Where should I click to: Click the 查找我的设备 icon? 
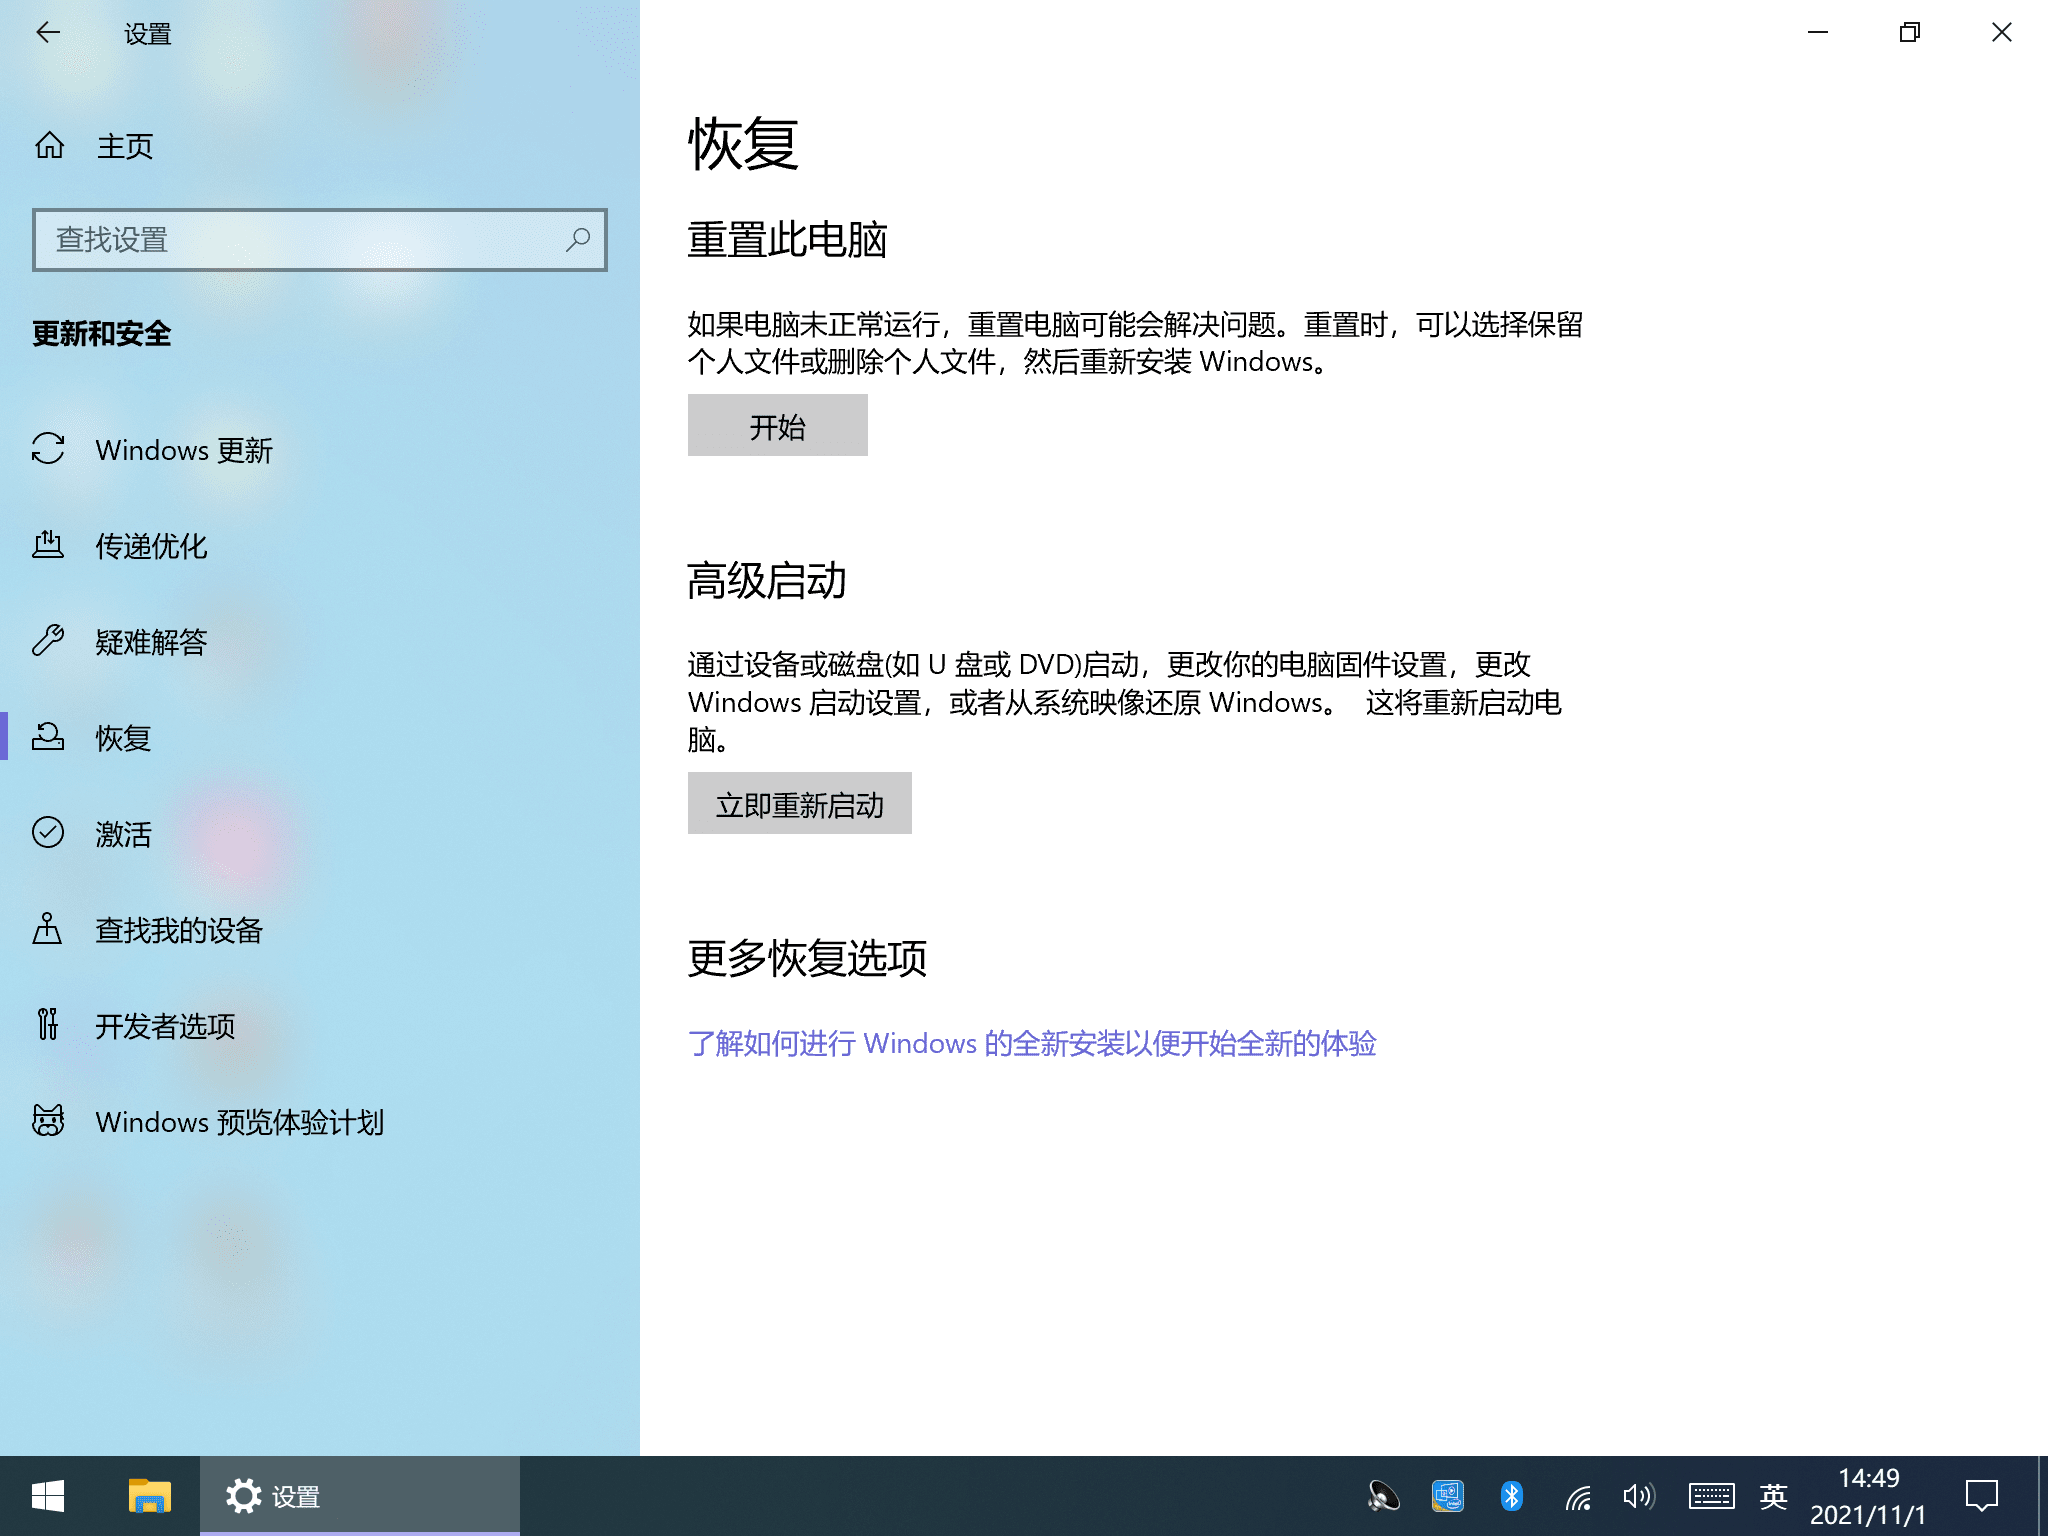48,929
